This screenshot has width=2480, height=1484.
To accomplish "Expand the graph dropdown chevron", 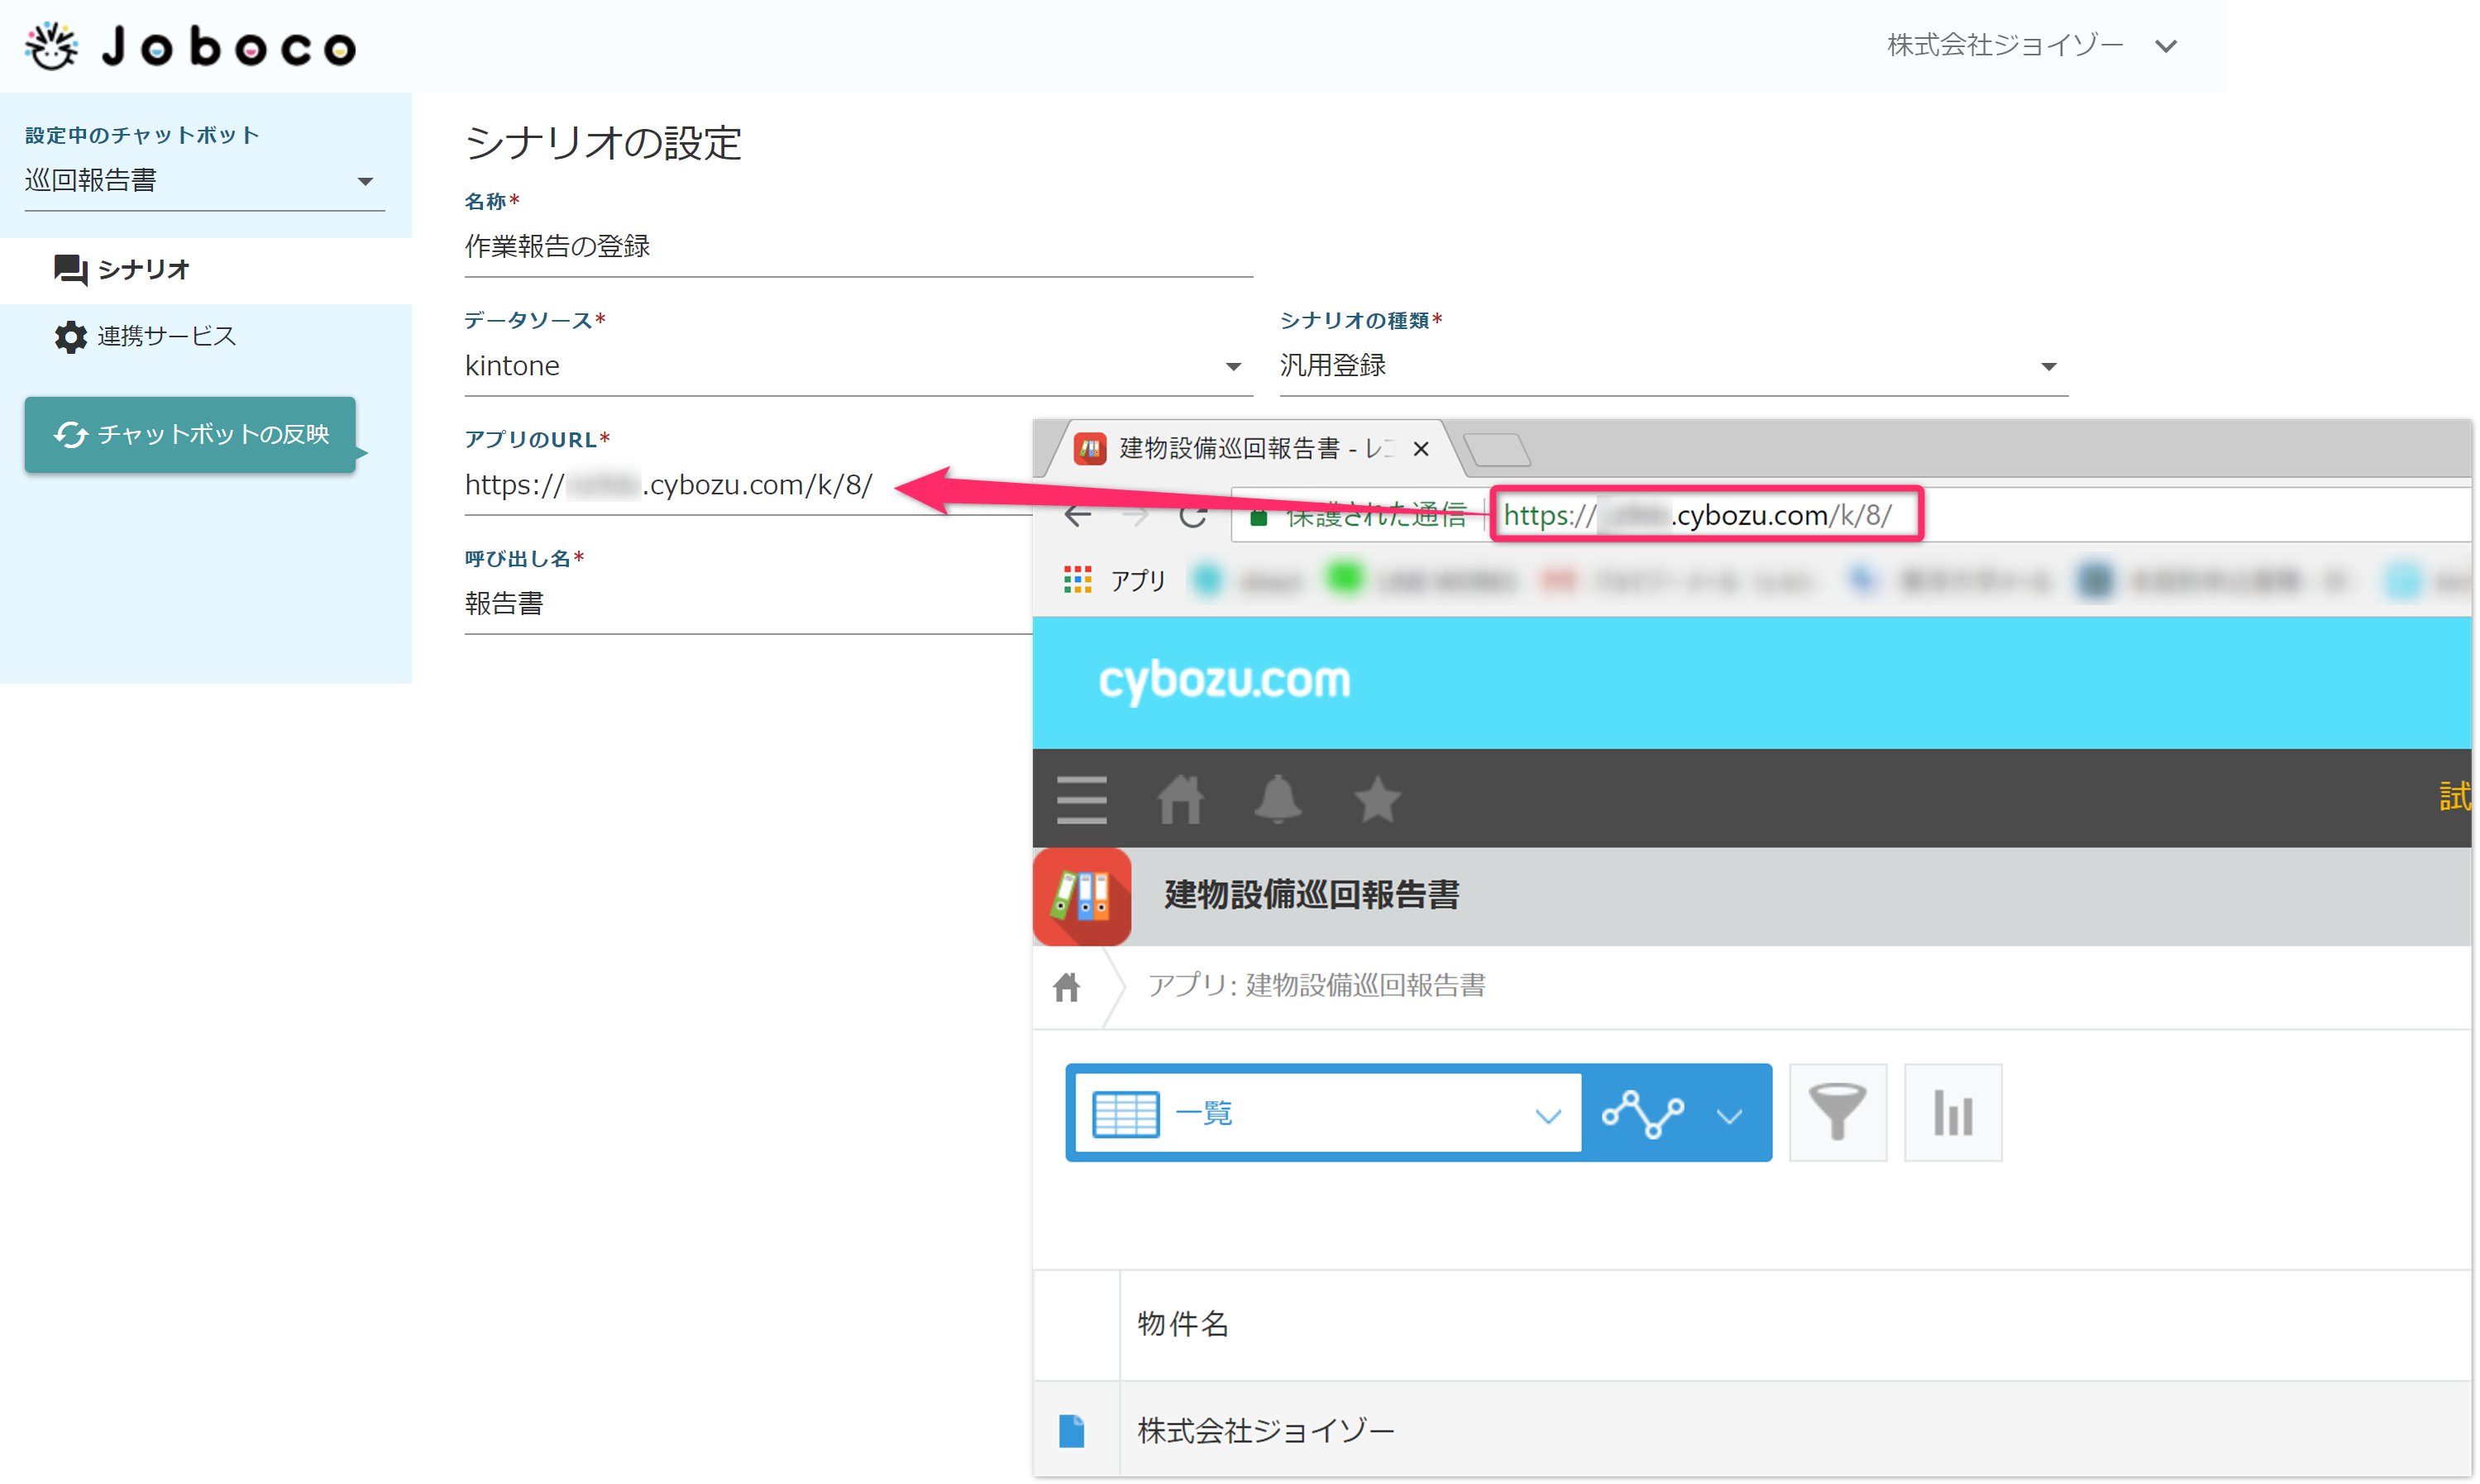I will pyautogui.click(x=1730, y=1116).
